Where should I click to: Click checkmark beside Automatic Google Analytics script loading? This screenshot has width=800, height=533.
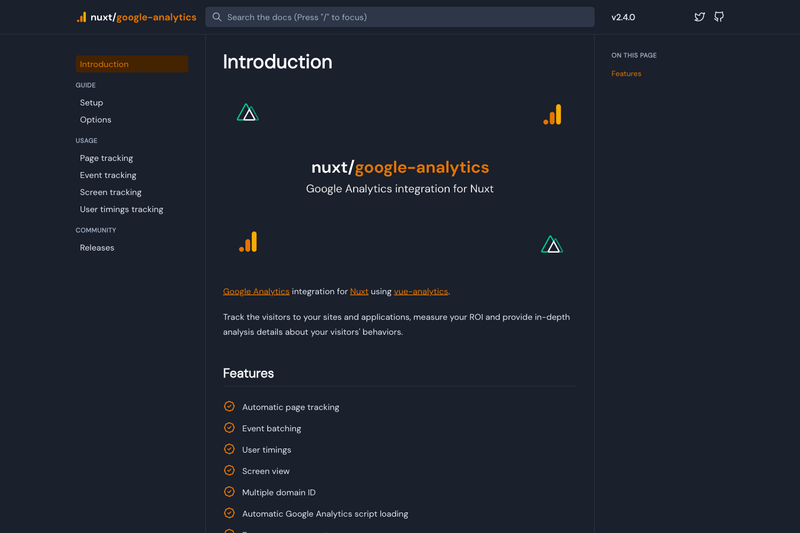(229, 514)
